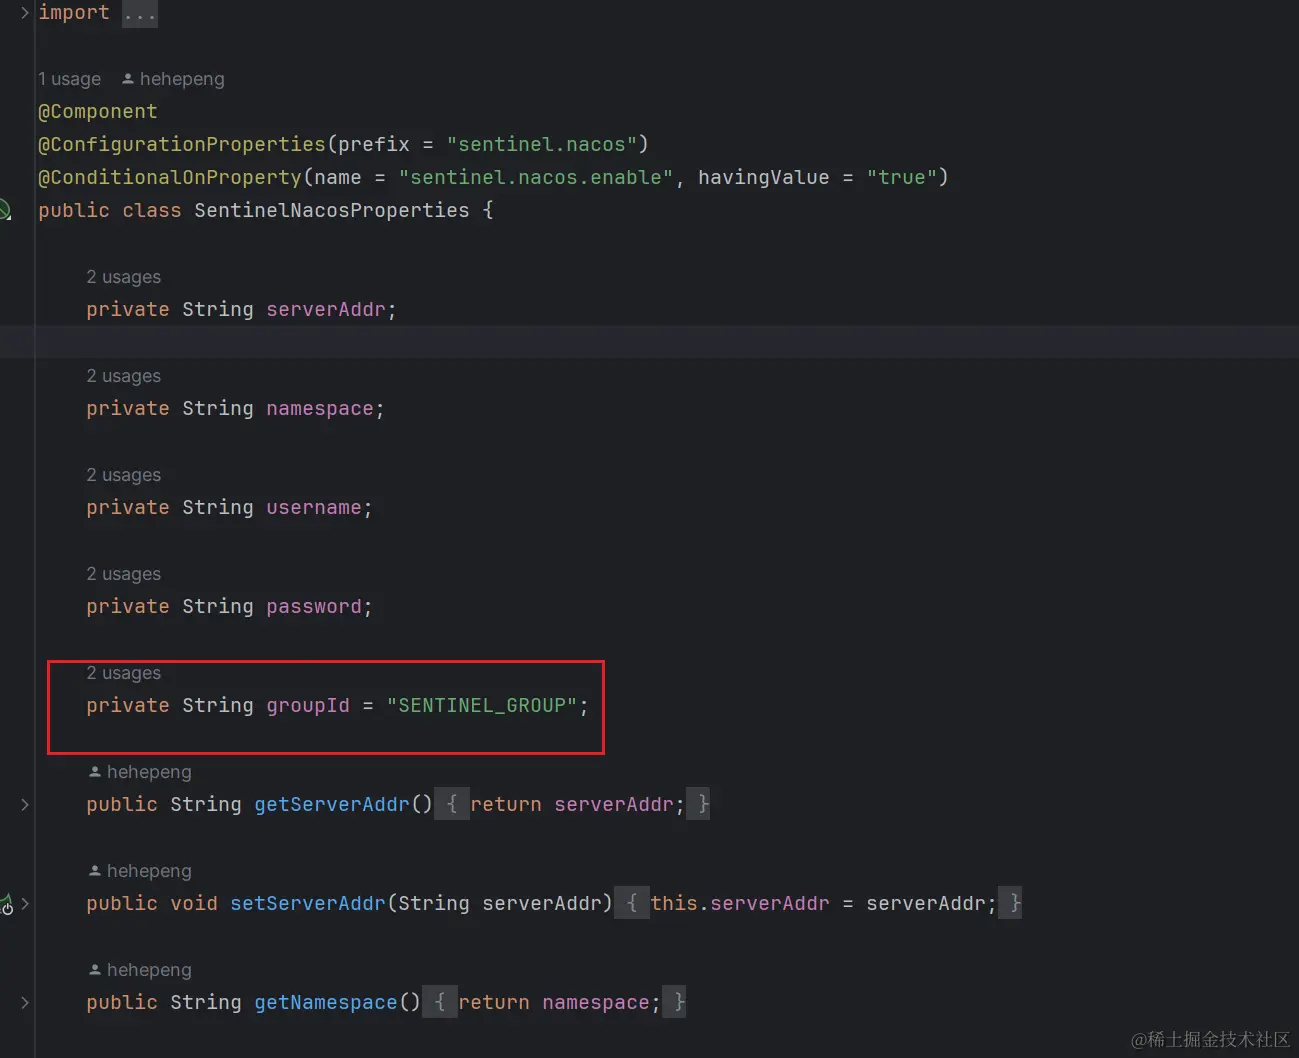Click the 'this' keyword in setServerAddr
Viewport: 1299px width, 1058px height.
point(674,903)
